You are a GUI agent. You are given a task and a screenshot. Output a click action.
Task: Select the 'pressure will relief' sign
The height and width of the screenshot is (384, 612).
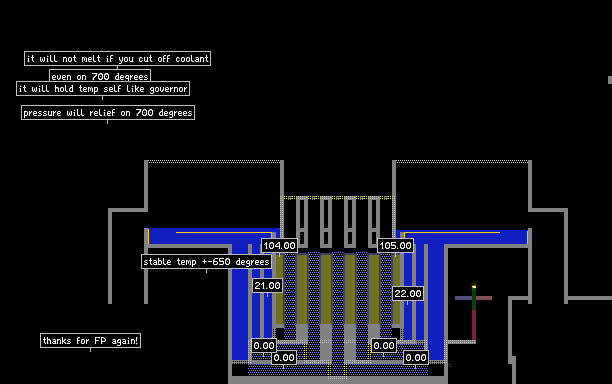point(108,113)
